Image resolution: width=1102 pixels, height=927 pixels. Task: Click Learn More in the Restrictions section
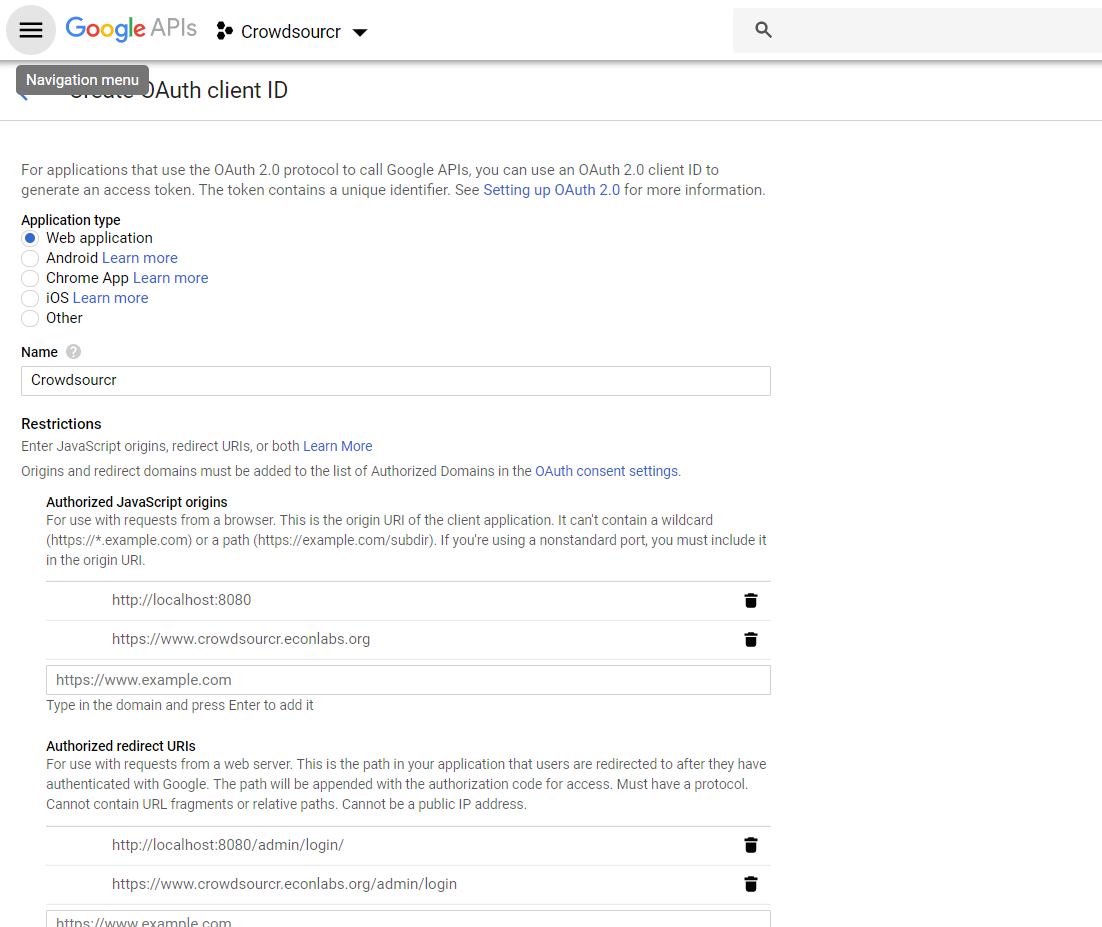(x=337, y=445)
